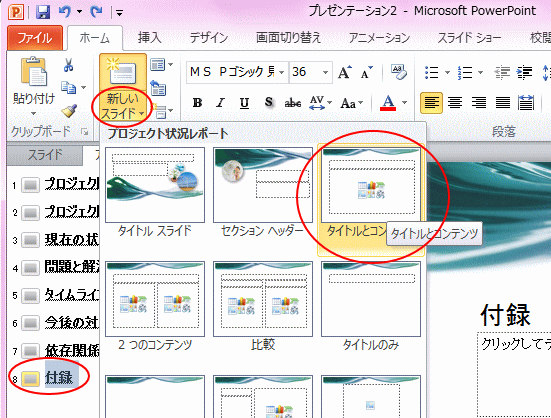Screen dimensions: 551x418
Task: Click the numbered list icon
Action: pos(465,73)
